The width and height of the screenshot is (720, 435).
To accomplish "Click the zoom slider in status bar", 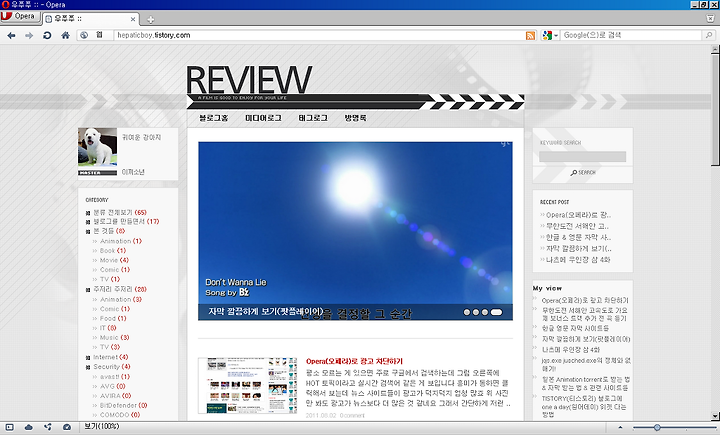I will pos(673,427).
